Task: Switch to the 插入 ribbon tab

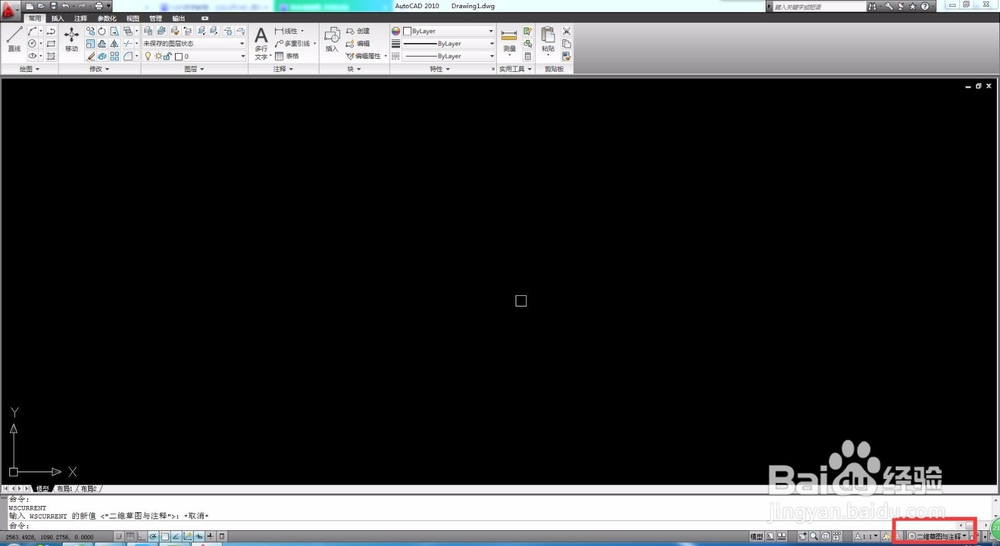Action: (x=57, y=18)
